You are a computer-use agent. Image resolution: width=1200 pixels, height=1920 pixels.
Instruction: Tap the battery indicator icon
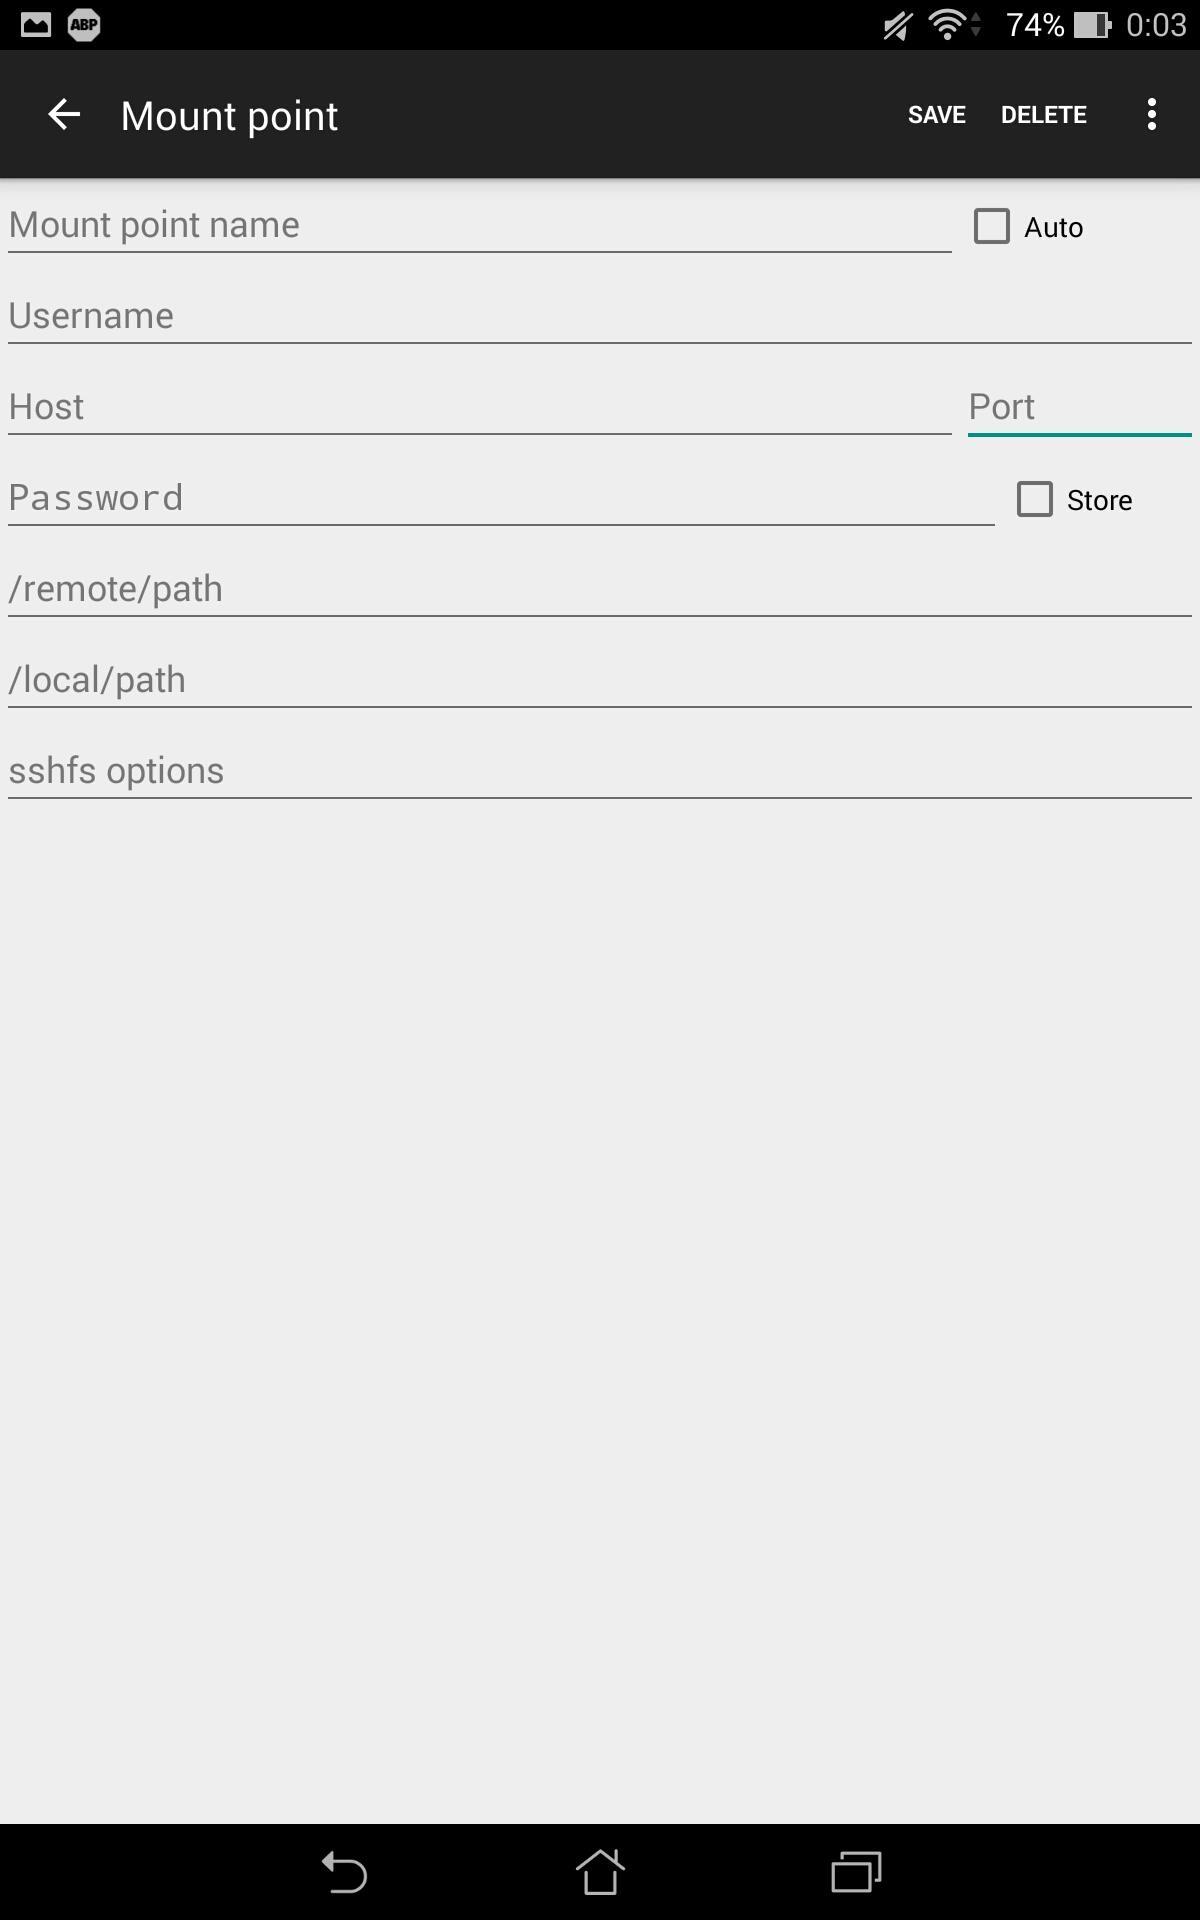tap(1092, 25)
